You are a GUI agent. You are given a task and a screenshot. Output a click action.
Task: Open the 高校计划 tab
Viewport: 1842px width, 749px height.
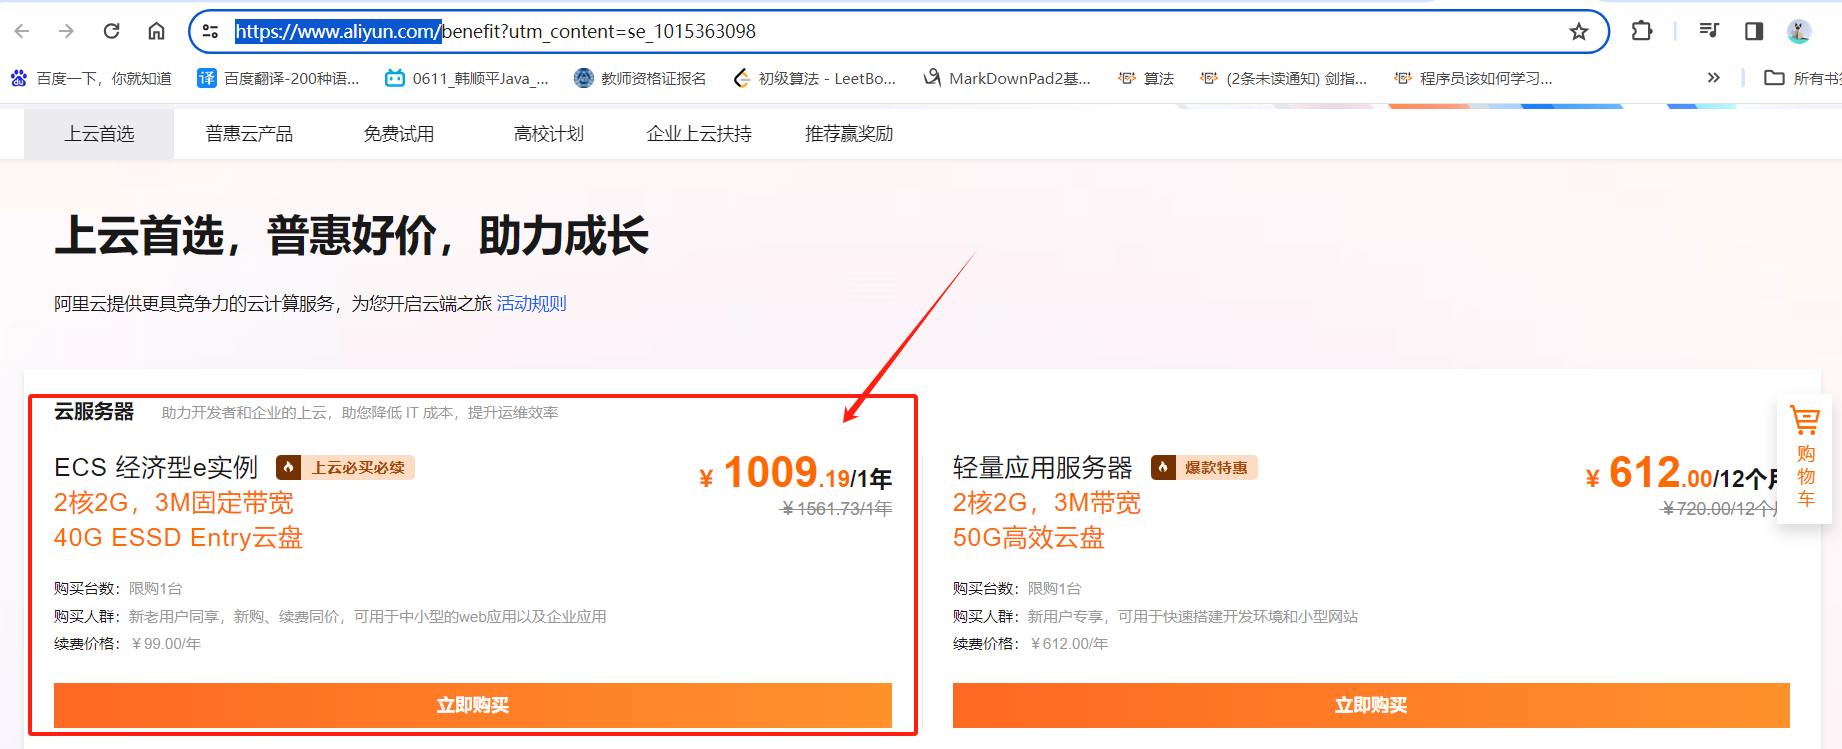[549, 133]
